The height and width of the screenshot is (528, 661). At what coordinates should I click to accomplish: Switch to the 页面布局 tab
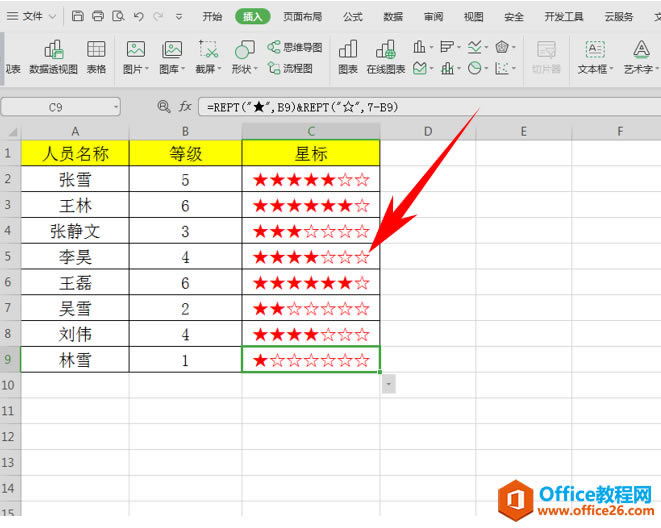tap(303, 16)
